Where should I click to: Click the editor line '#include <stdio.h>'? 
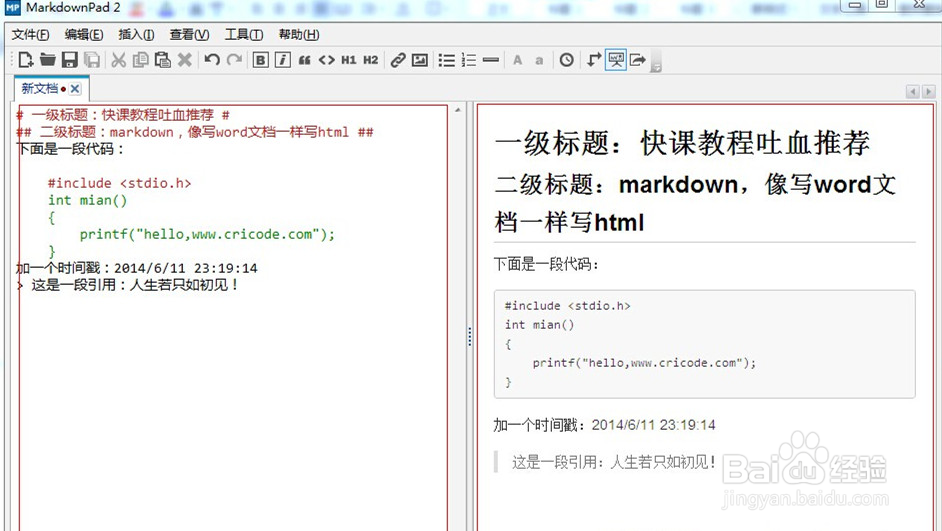pos(120,183)
